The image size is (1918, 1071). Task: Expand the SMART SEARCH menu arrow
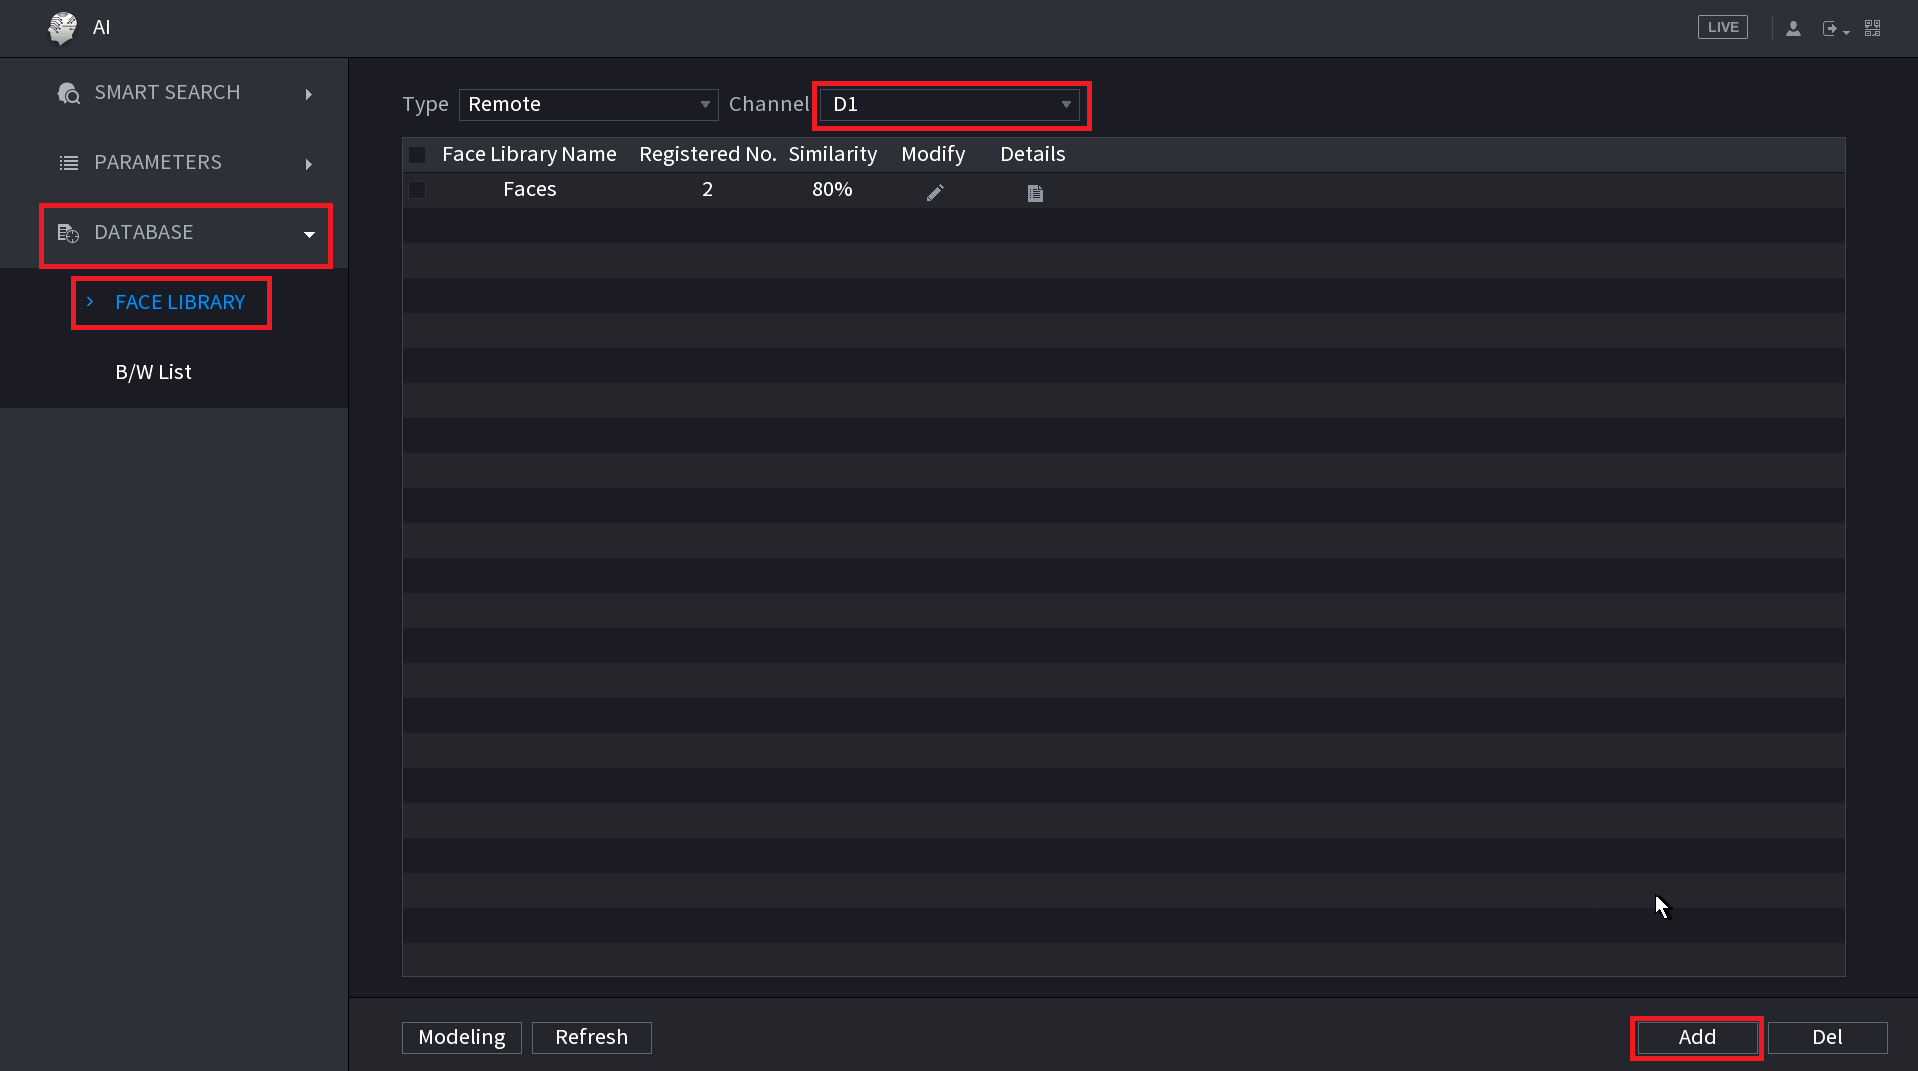(309, 94)
